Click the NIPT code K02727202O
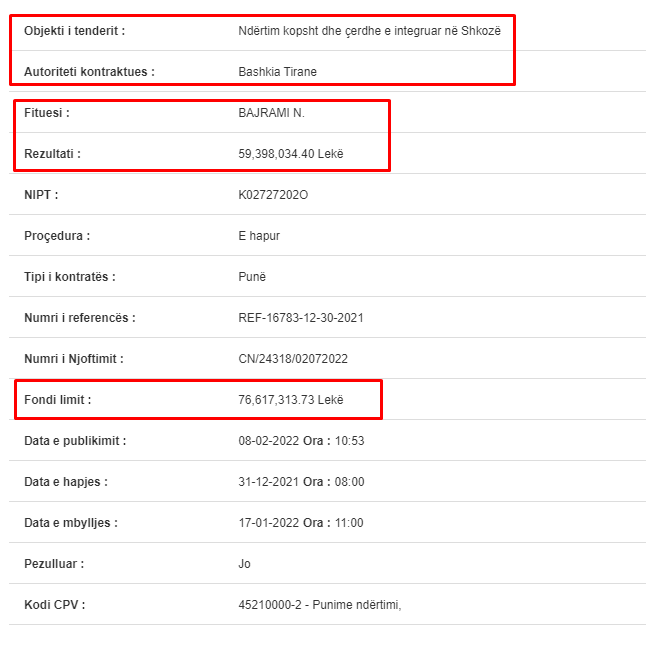The height and width of the screenshot is (650, 646). [273, 195]
